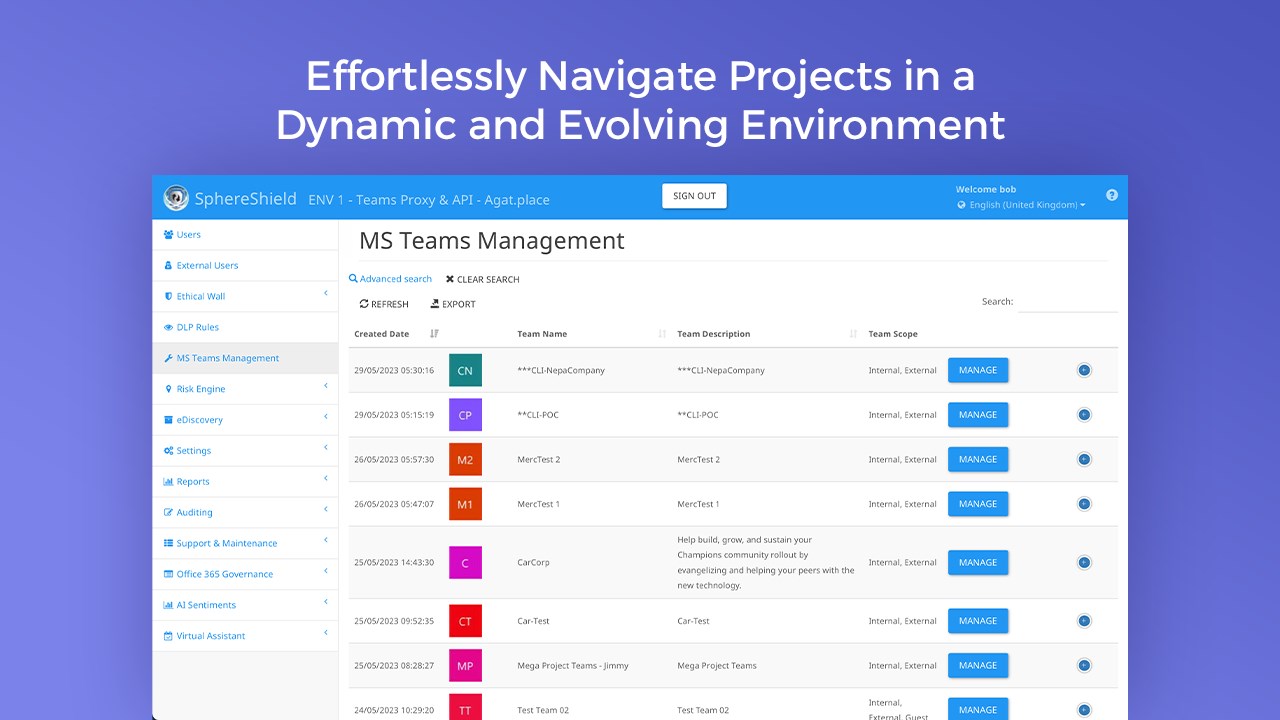The height and width of the screenshot is (720, 1280).
Task: Expand the Reports chevron
Action: click(326, 478)
